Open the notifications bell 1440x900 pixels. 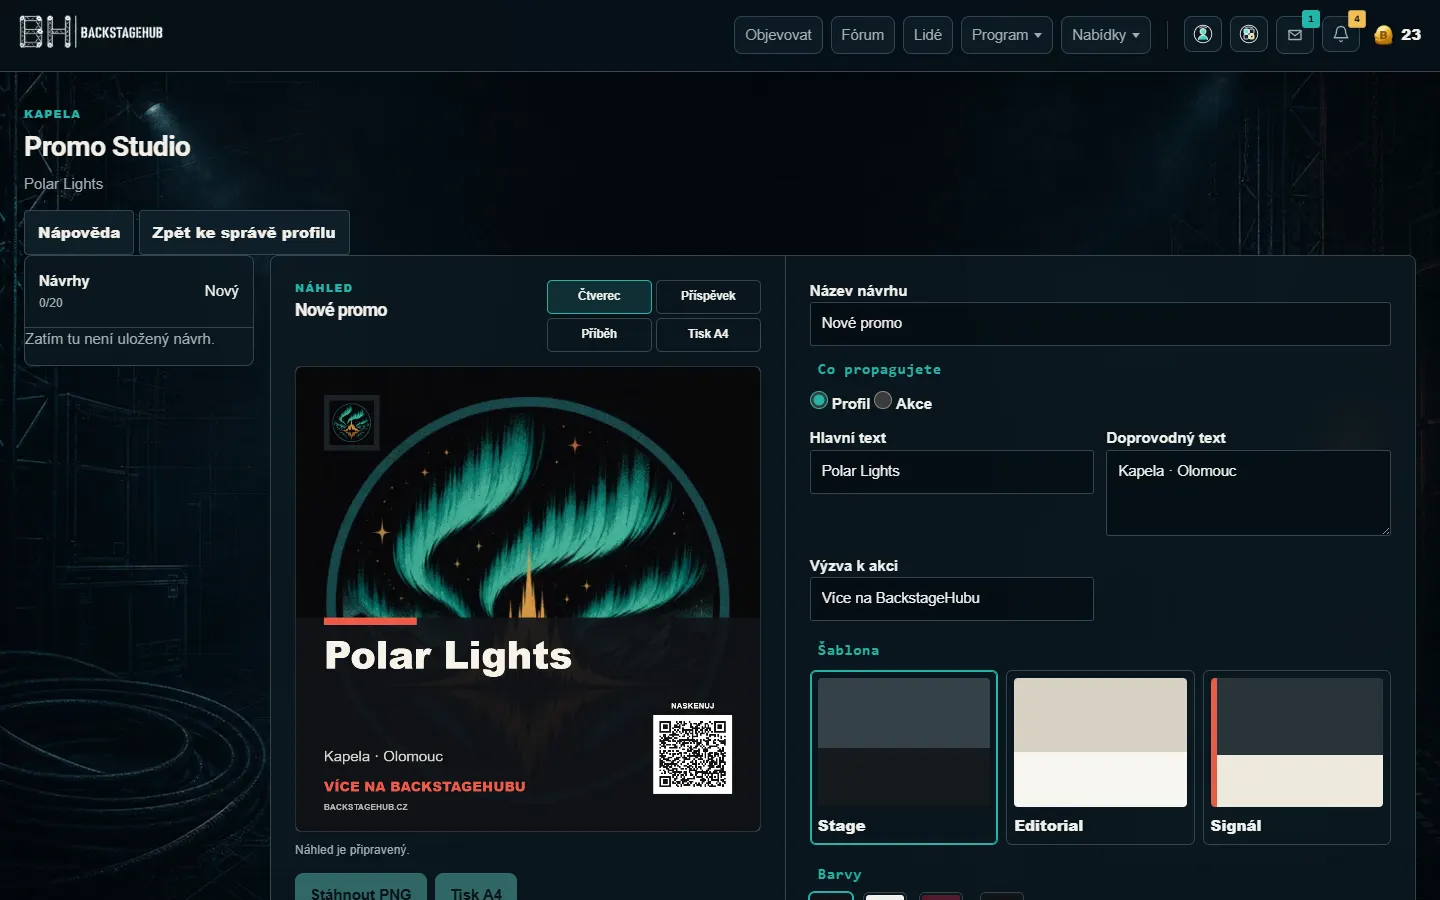[1341, 34]
